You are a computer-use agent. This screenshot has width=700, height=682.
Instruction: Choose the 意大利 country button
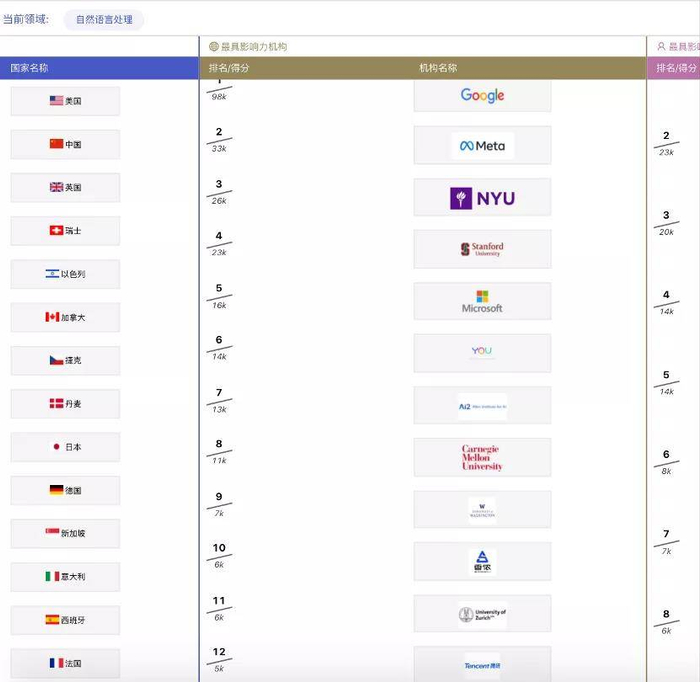pos(65,577)
